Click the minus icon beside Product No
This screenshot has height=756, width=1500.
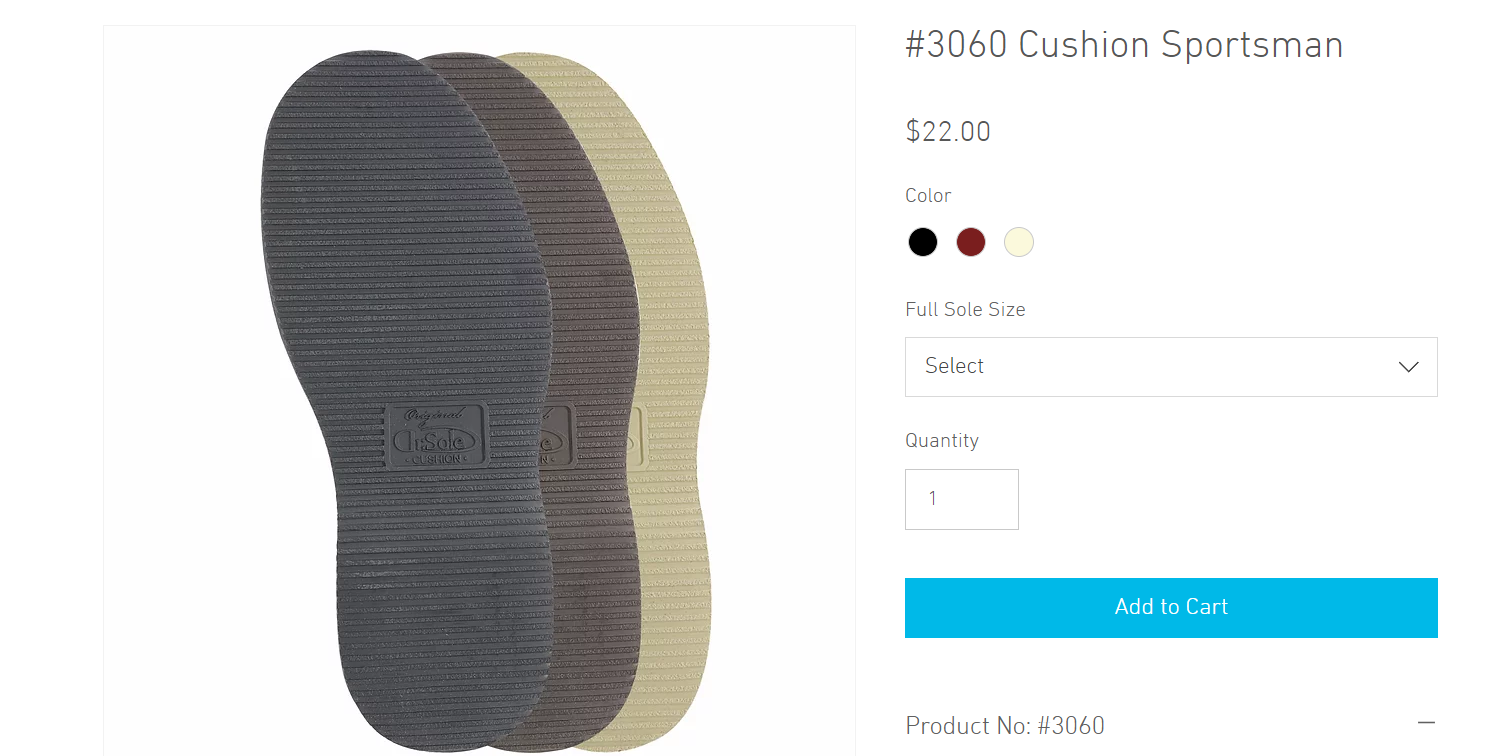[x=1426, y=723]
